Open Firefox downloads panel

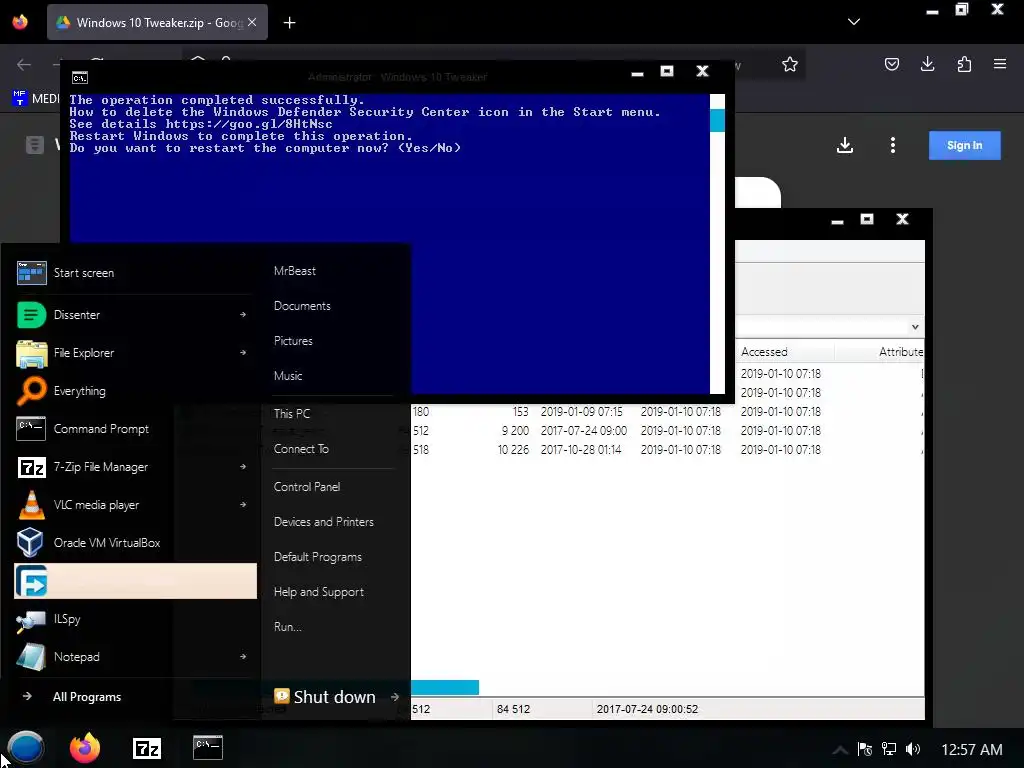[927, 64]
